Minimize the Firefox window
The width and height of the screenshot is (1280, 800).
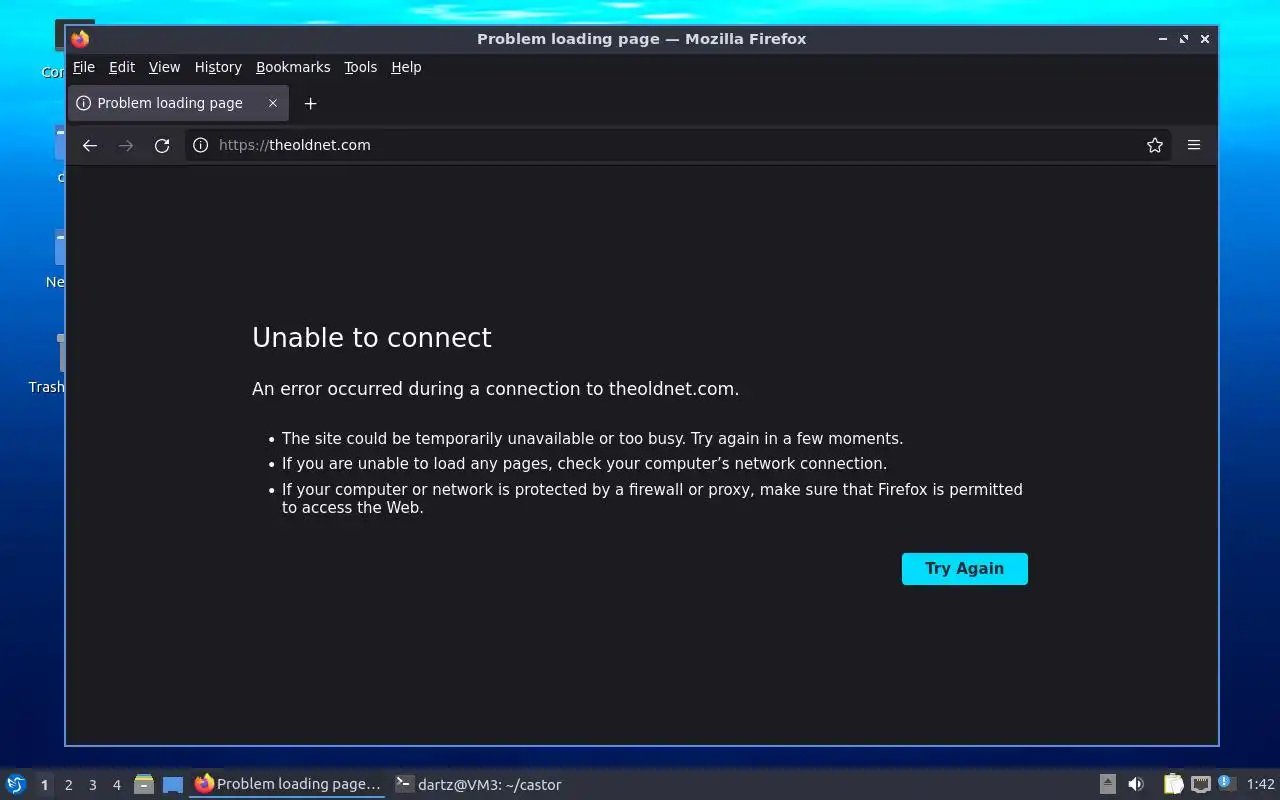[1163, 39]
